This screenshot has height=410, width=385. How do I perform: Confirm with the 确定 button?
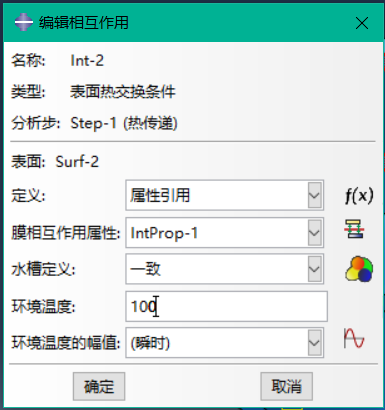coord(99,386)
